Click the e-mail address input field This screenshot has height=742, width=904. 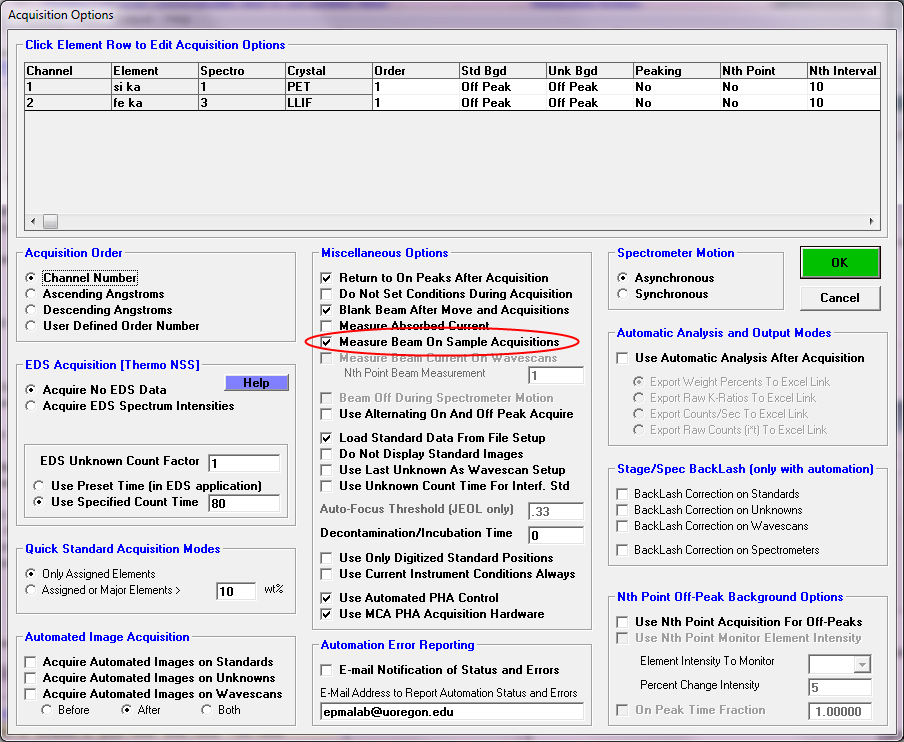[x=452, y=711]
